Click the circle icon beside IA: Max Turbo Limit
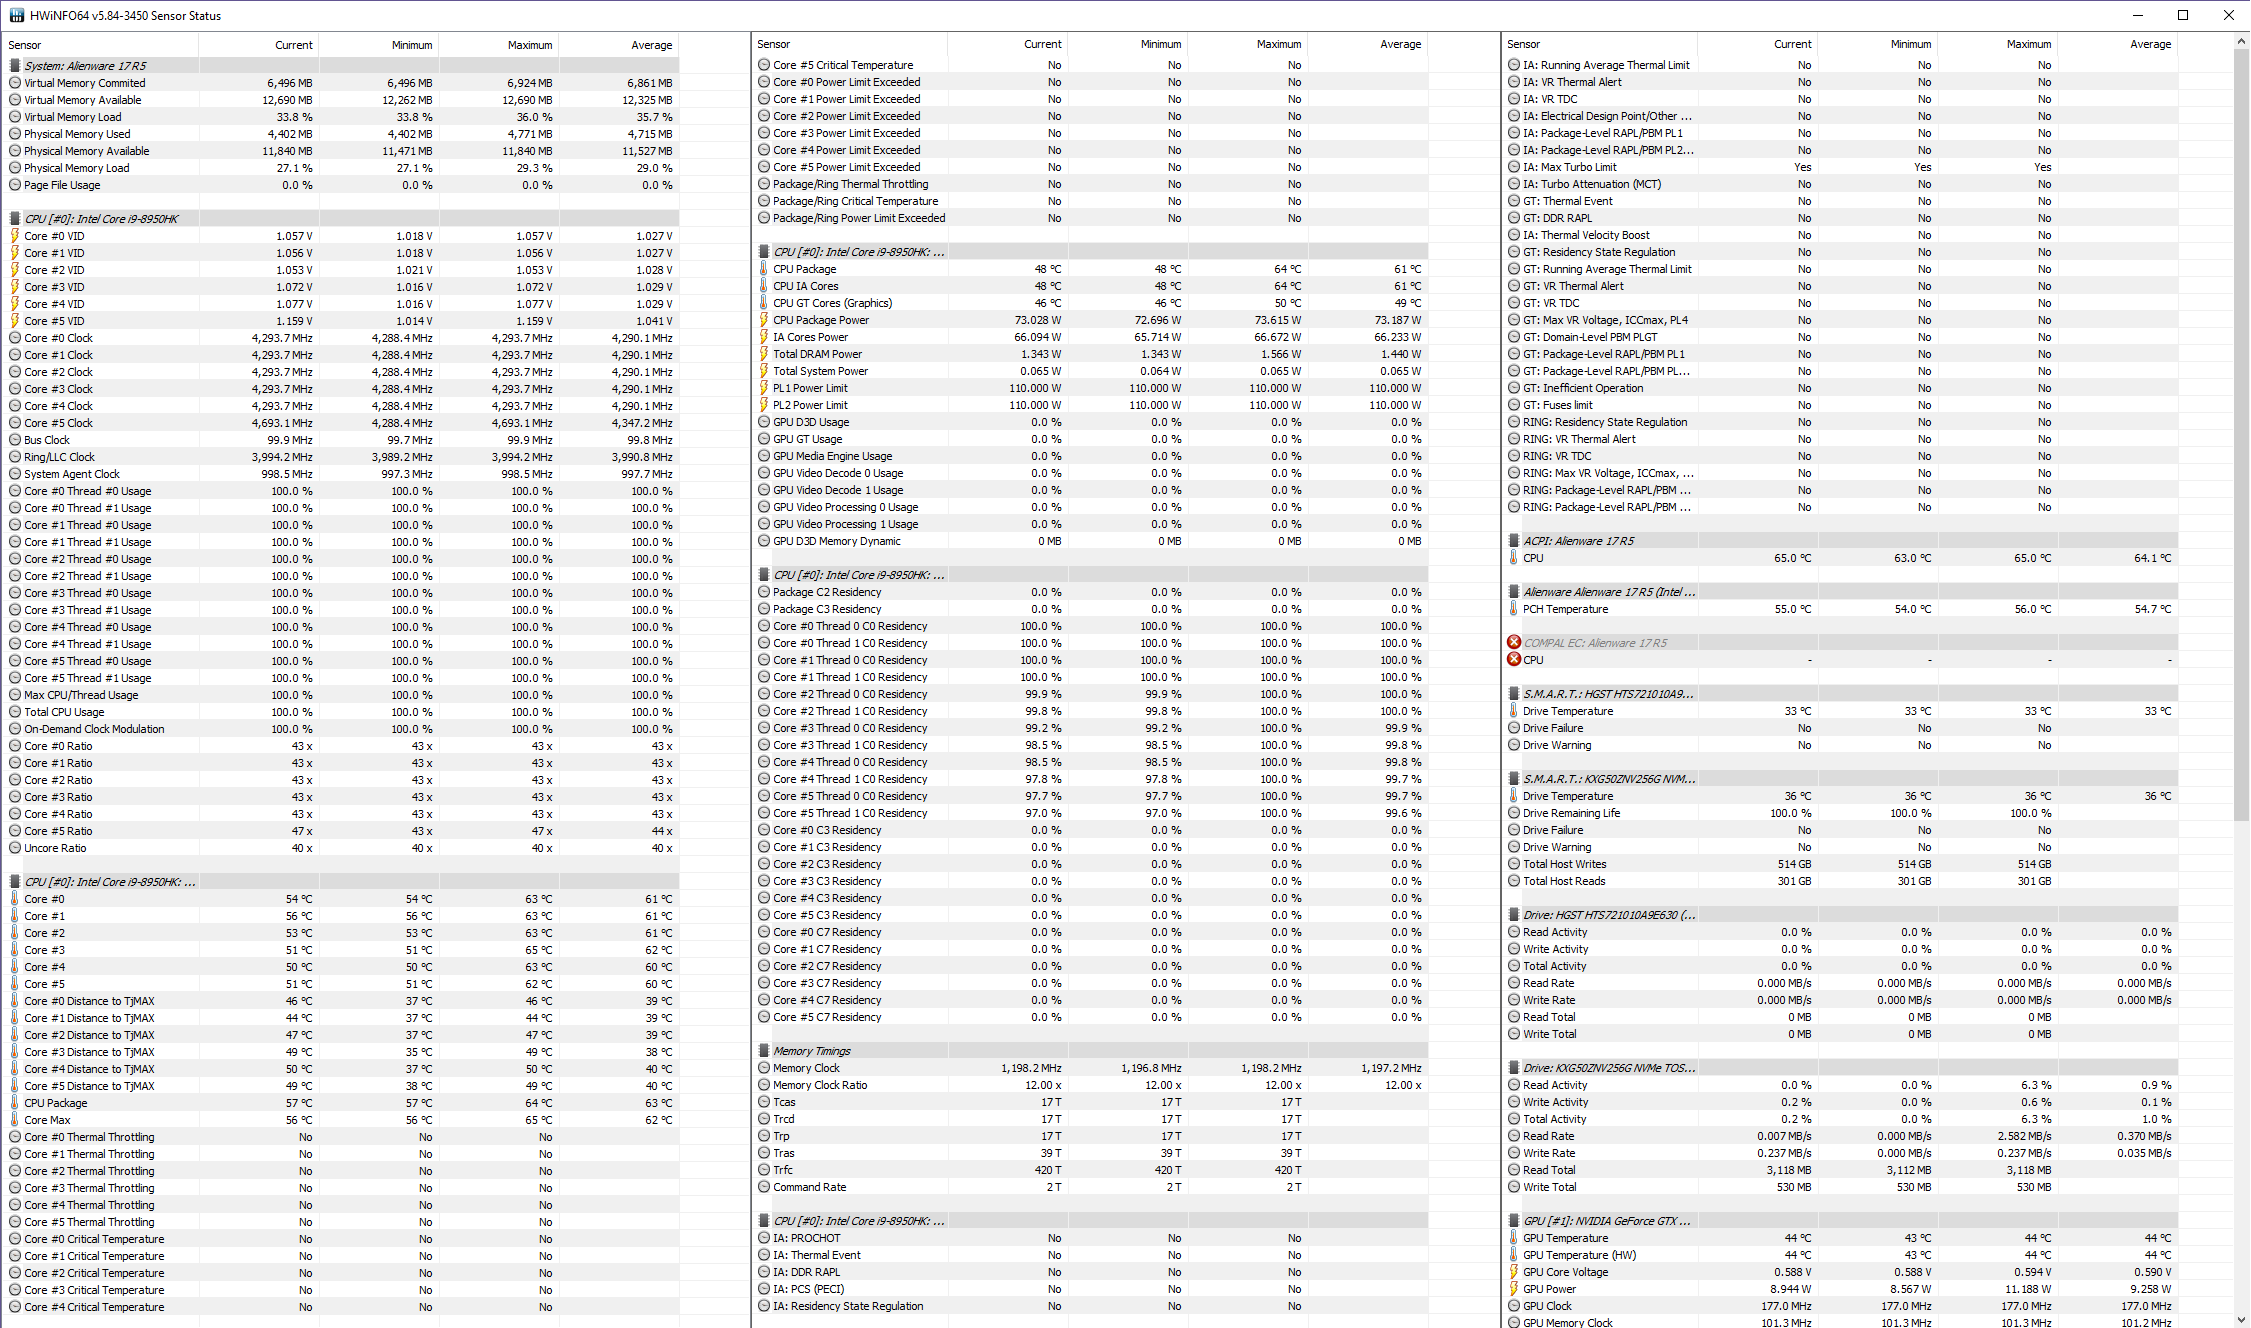This screenshot has width=2251, height=1328. [x=1514, y=167]
